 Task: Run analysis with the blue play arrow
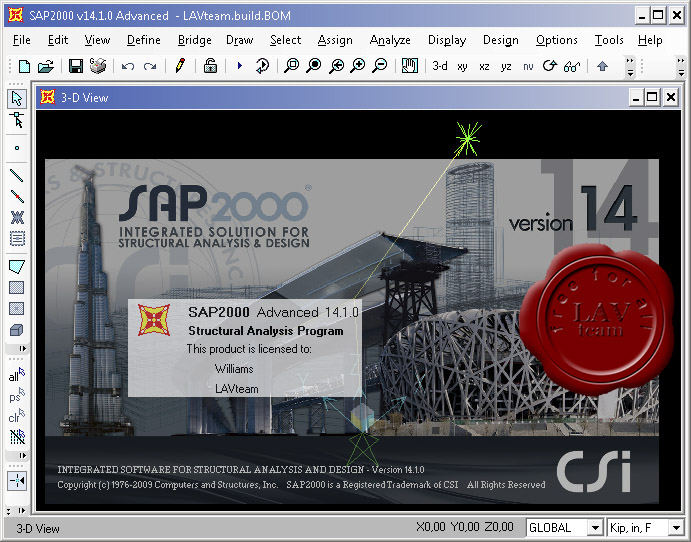coord(240,66)
